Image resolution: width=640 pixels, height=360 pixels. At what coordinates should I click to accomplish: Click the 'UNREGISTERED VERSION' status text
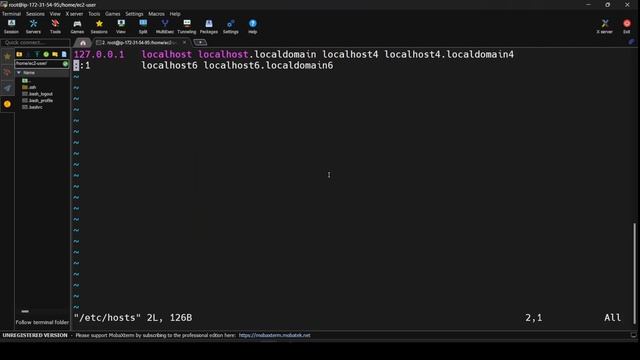(35, 336)
